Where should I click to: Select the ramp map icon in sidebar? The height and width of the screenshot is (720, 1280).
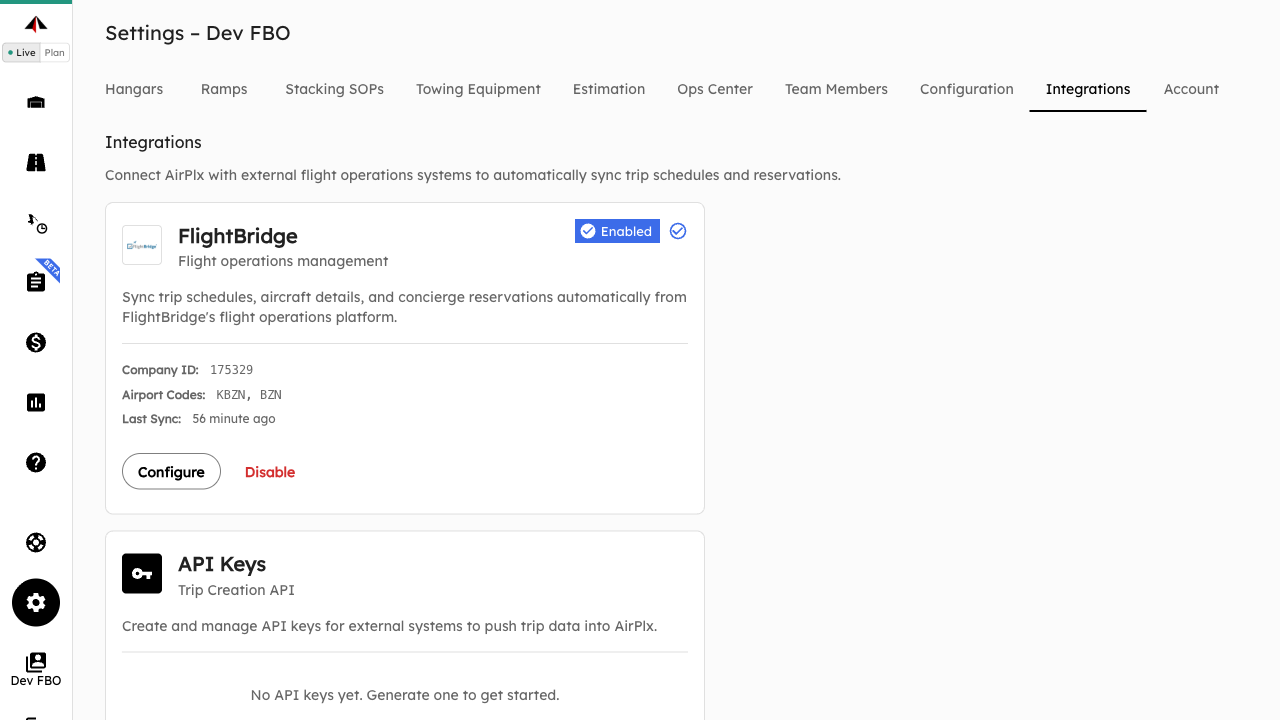tap(36, 162)
